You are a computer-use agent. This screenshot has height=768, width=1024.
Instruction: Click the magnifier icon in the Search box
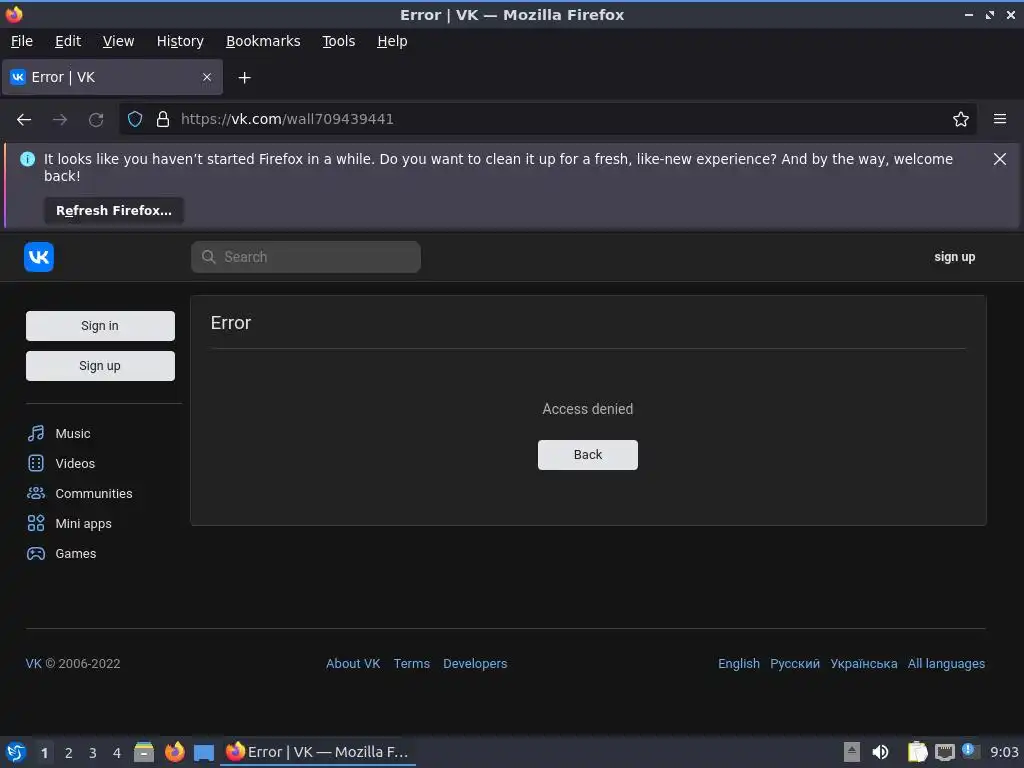(208, 257)
